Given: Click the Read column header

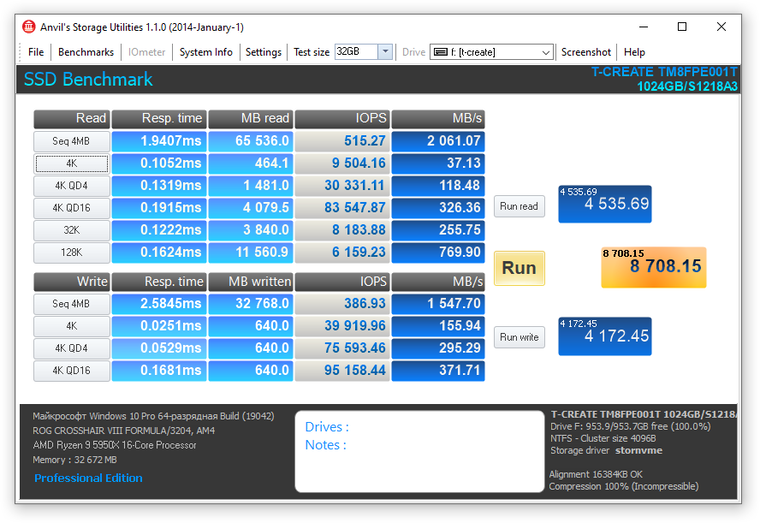Looking at the screenshot, I should [x=72, y=119].
